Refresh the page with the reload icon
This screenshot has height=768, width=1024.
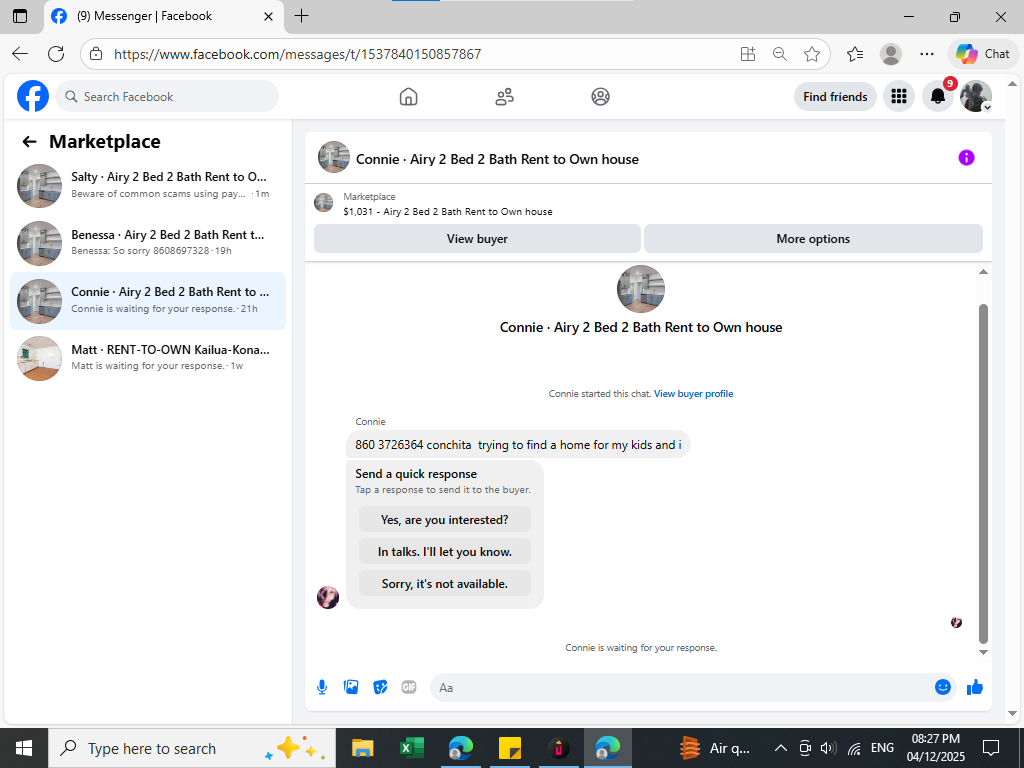(56, 54)
